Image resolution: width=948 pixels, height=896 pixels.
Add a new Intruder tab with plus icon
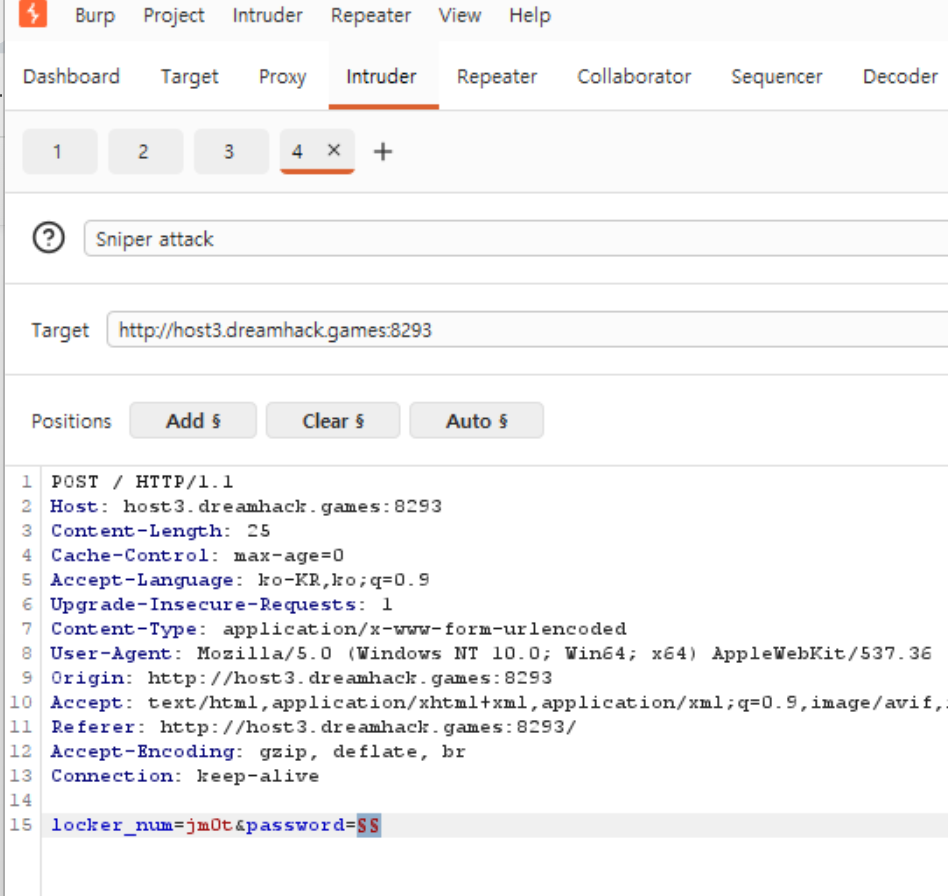pos(383,151)
